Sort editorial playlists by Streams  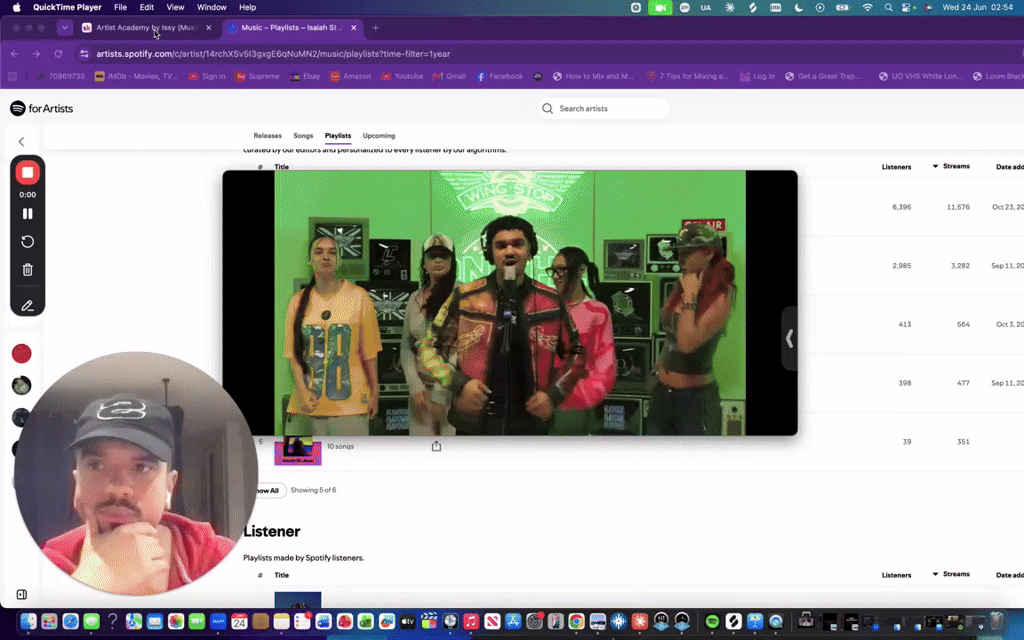(951, 166)
